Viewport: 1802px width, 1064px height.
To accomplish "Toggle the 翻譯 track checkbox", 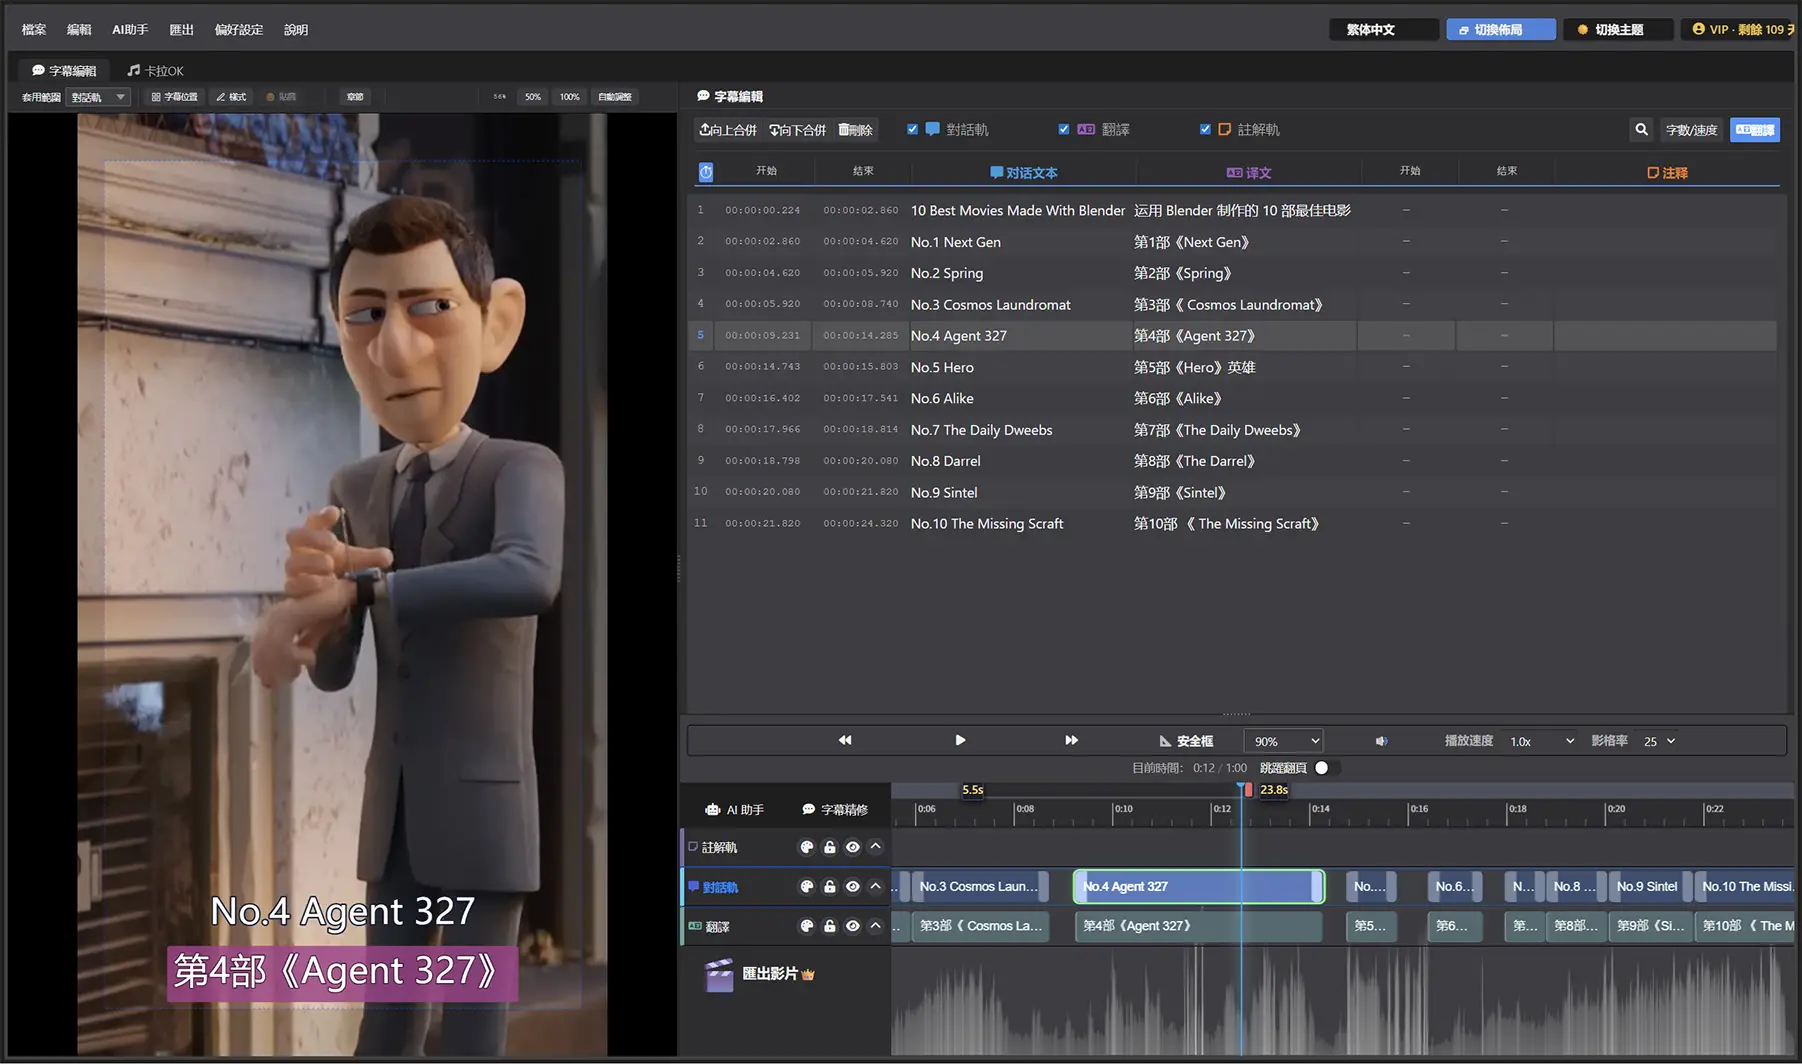I will pos(1064,129).
